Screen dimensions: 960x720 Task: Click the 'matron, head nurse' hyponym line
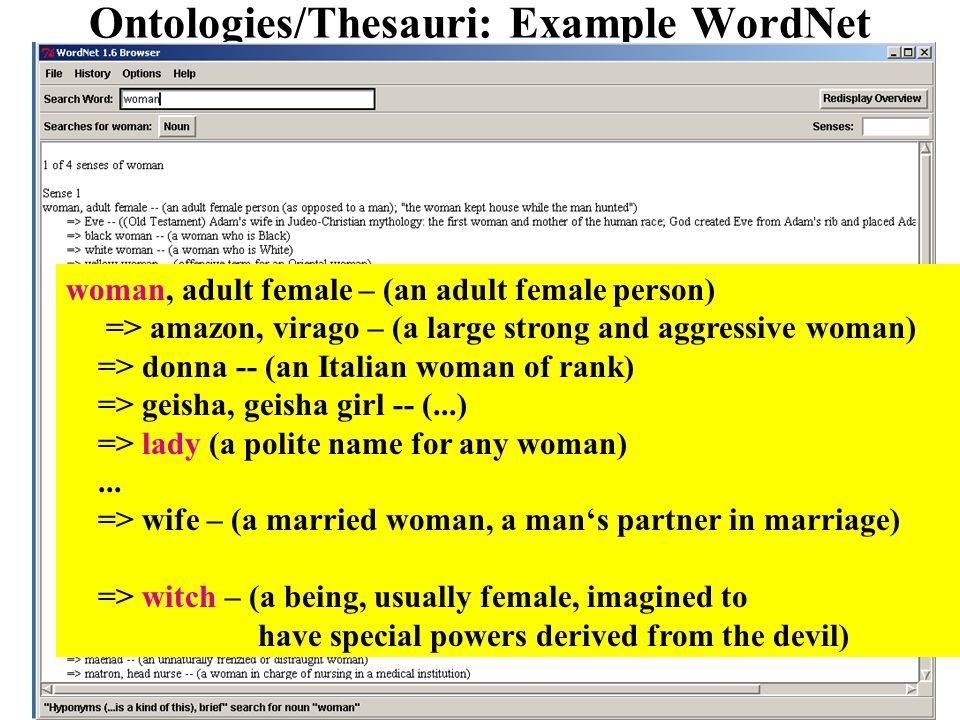tap(268, 673)
